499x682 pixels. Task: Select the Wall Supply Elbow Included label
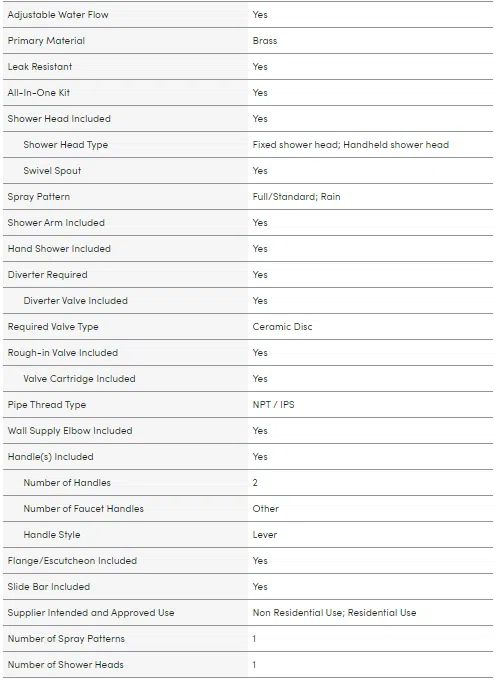coord(70,431)
